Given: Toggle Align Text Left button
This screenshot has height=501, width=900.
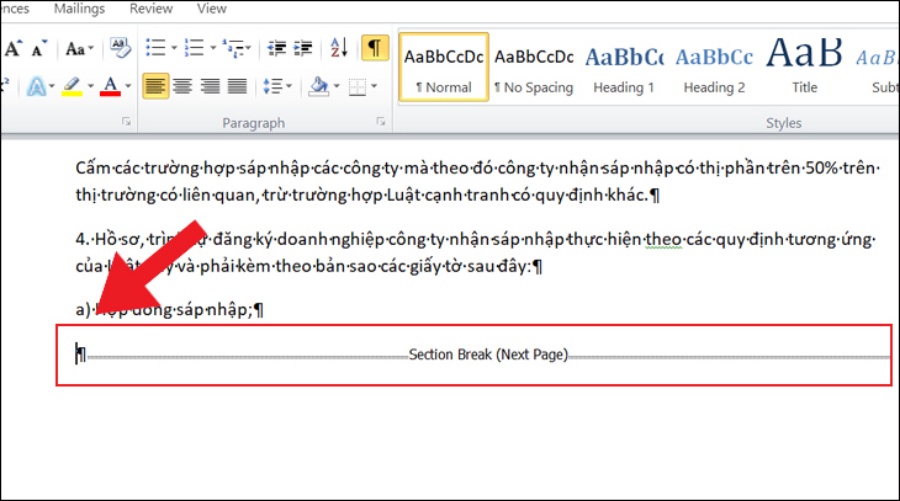Looking at the screenshot, I should (x=155, y=86).
